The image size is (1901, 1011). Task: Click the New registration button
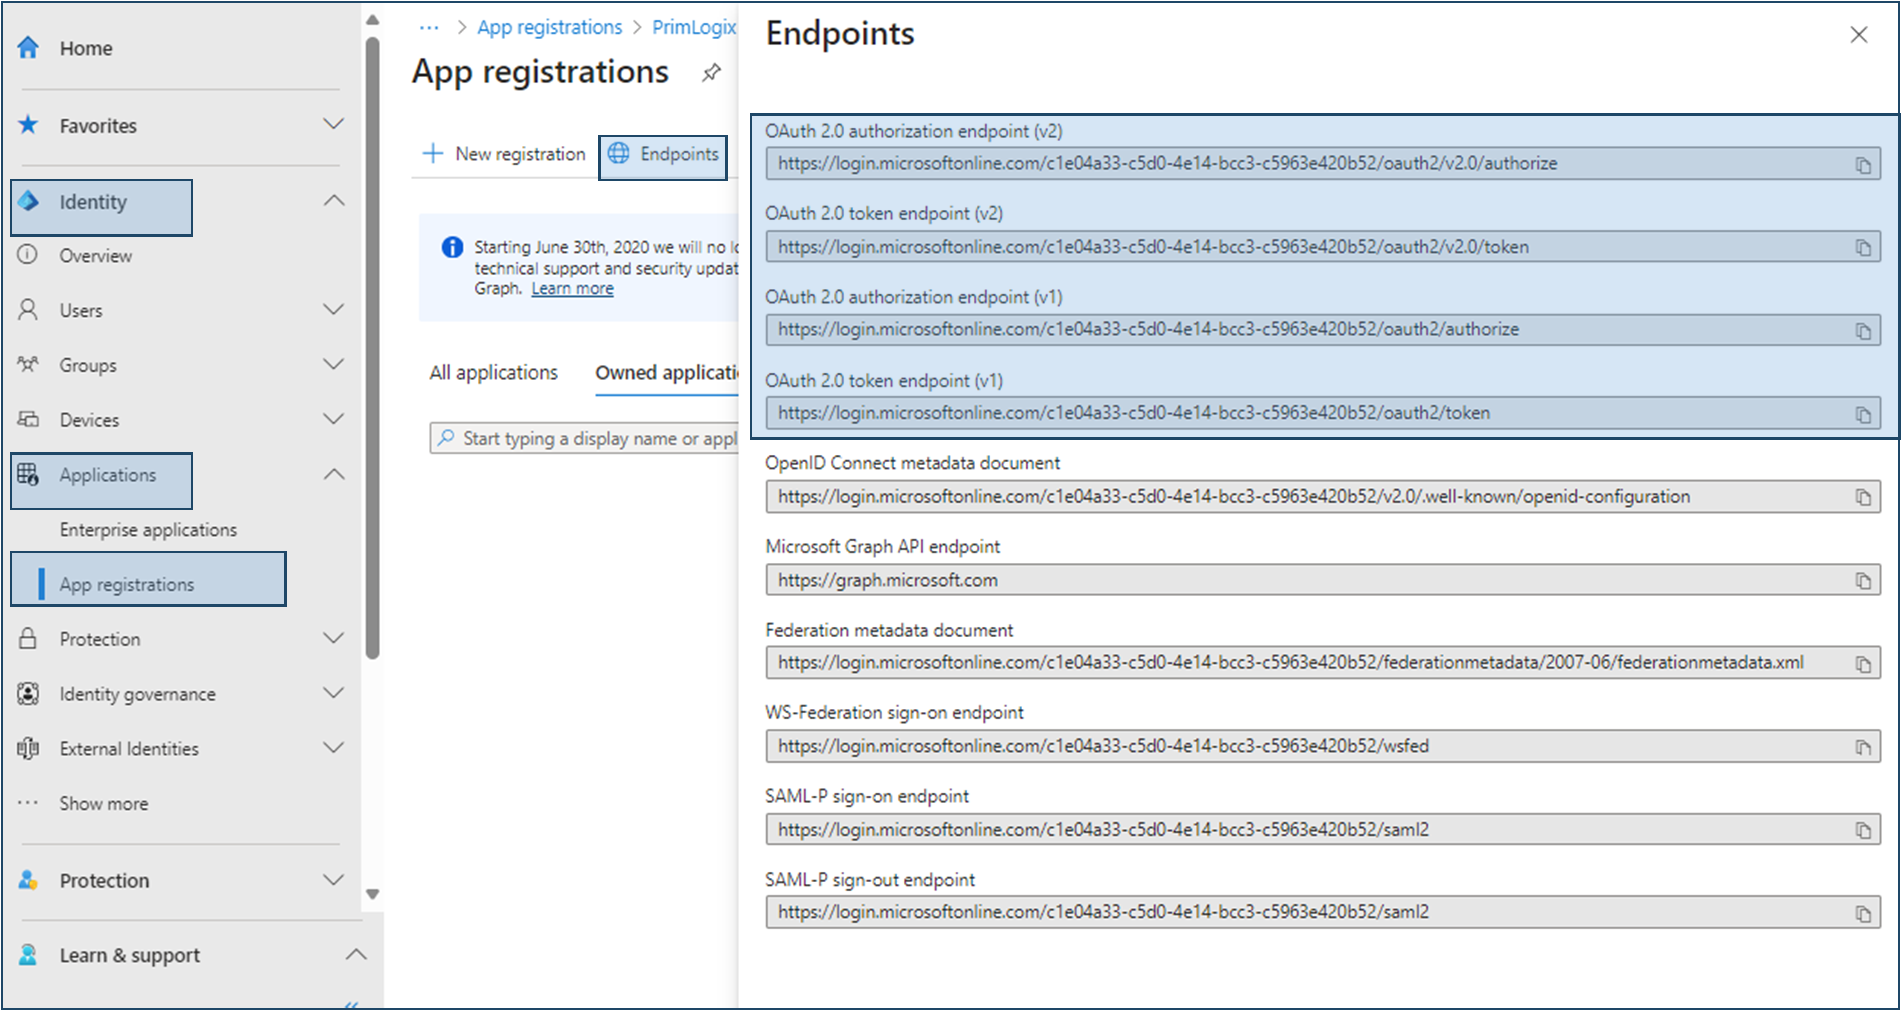(504, 154)
